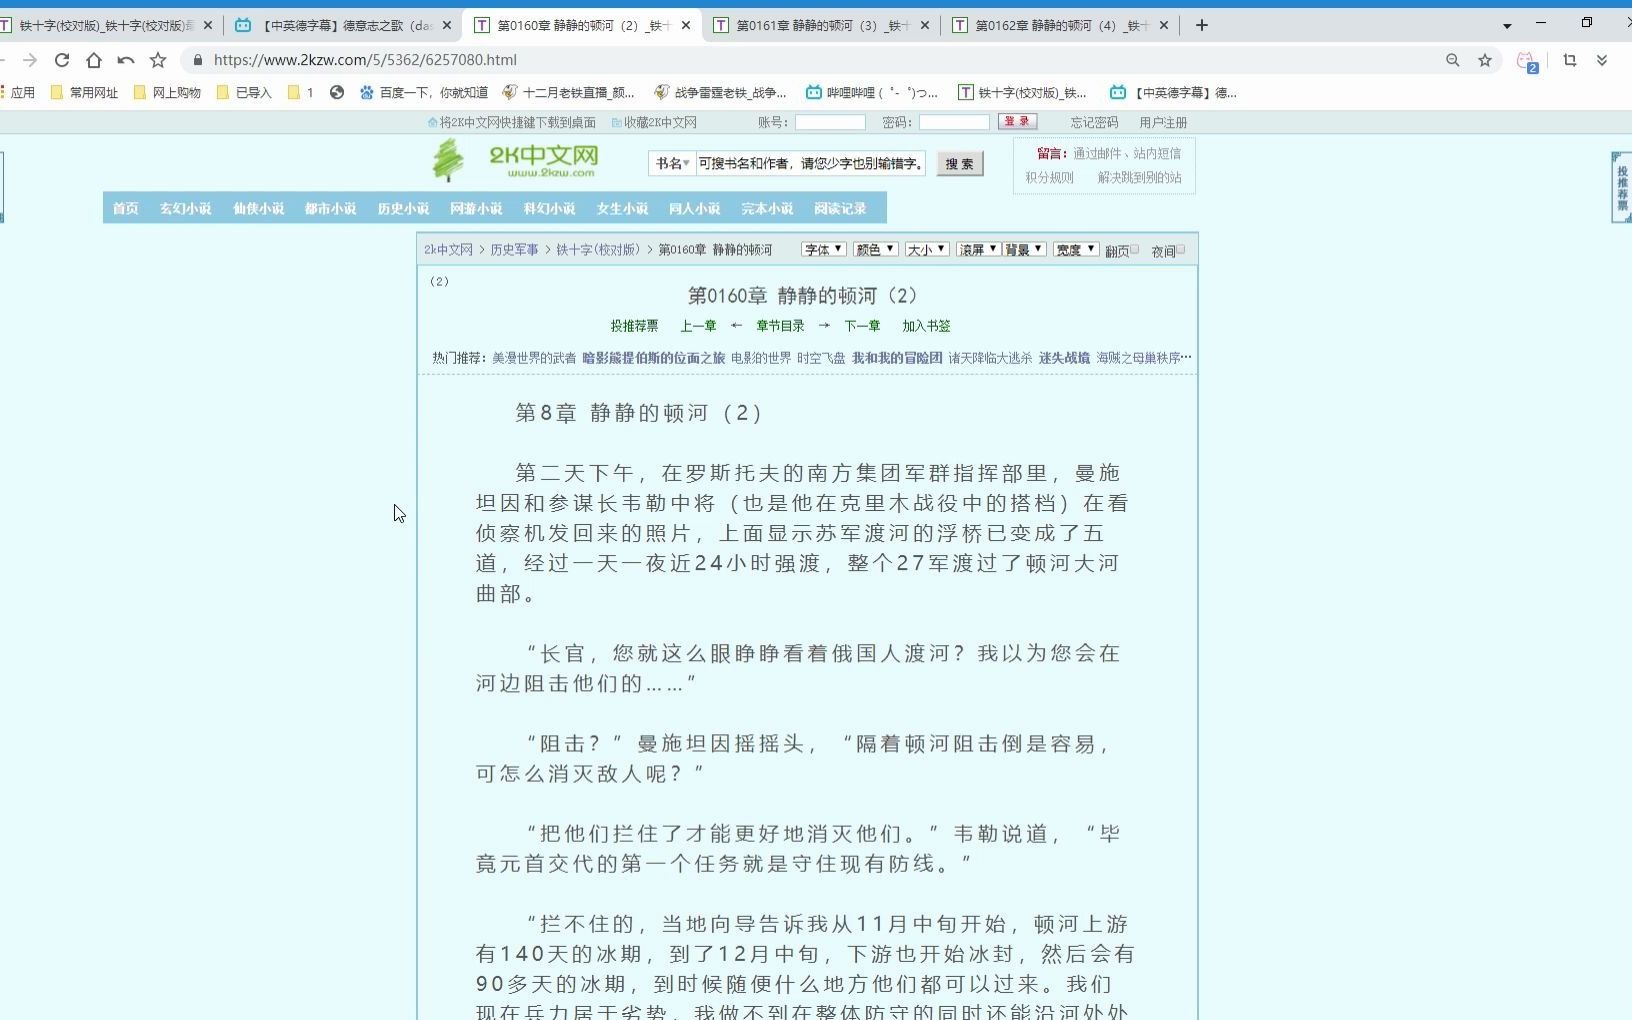1632x1020 pixels.
Task: Go to 下一章 next chapter
Action: pos(862,325)
